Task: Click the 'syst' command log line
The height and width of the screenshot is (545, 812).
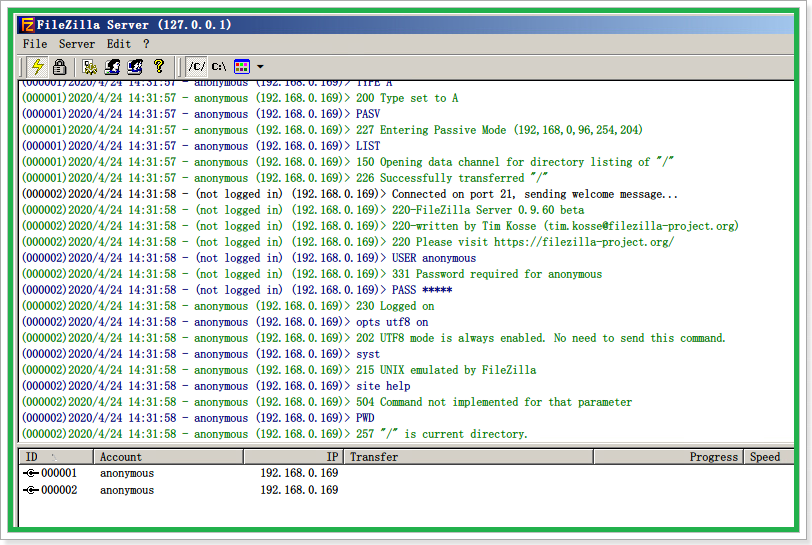Action: [x=201, y=354]
